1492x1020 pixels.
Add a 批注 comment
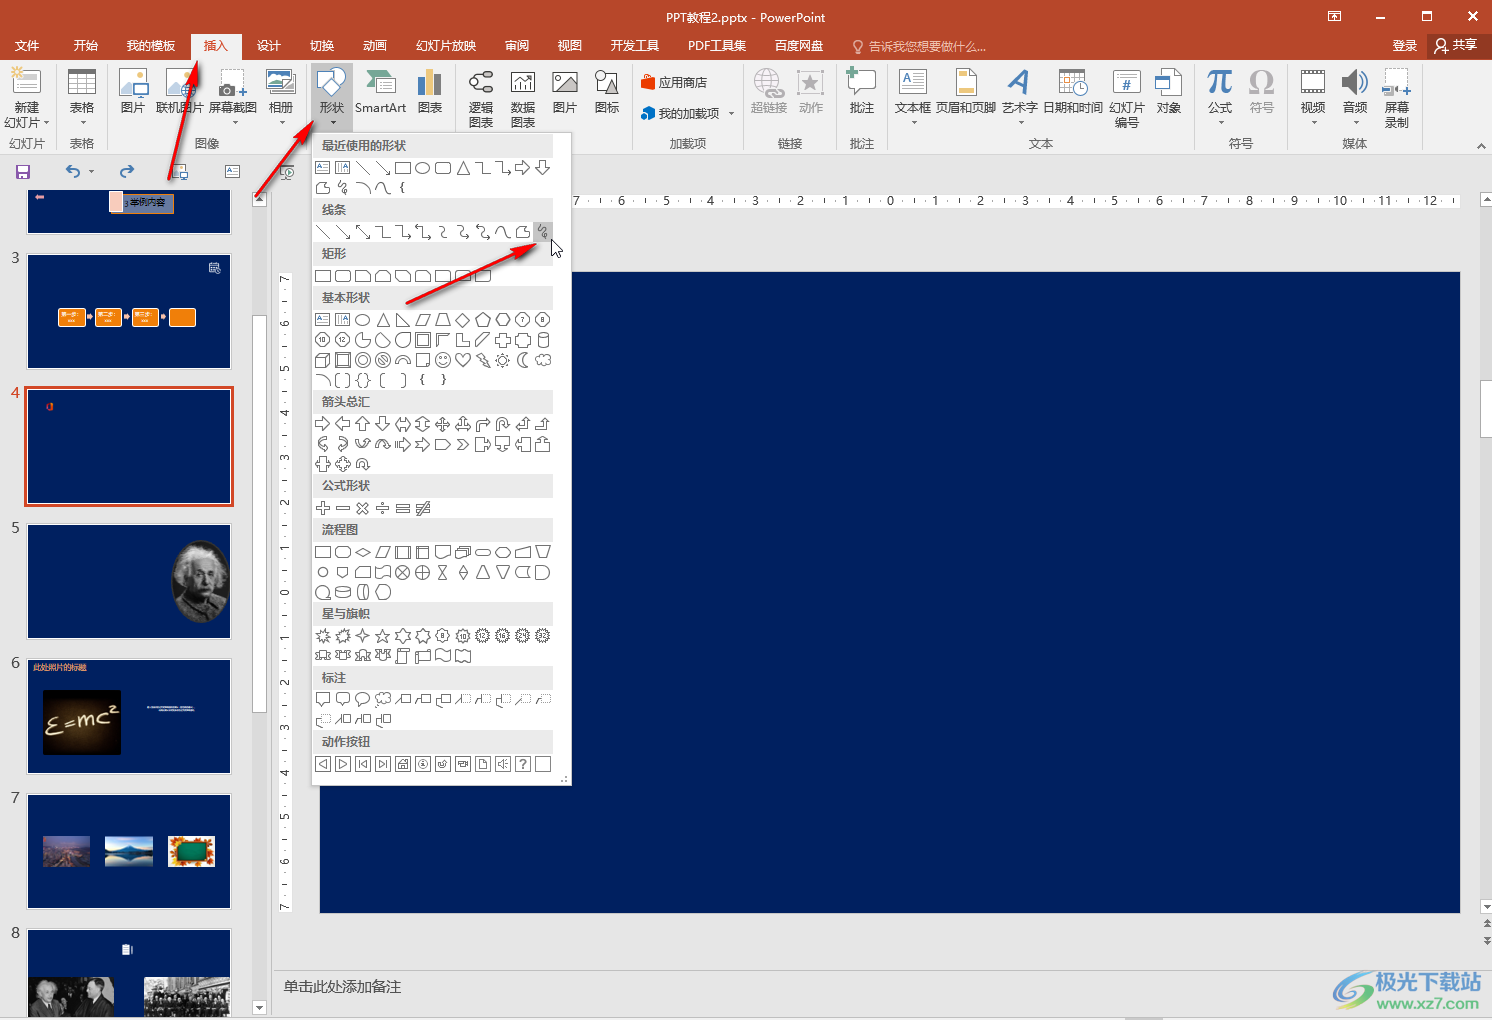pos(861,92)
